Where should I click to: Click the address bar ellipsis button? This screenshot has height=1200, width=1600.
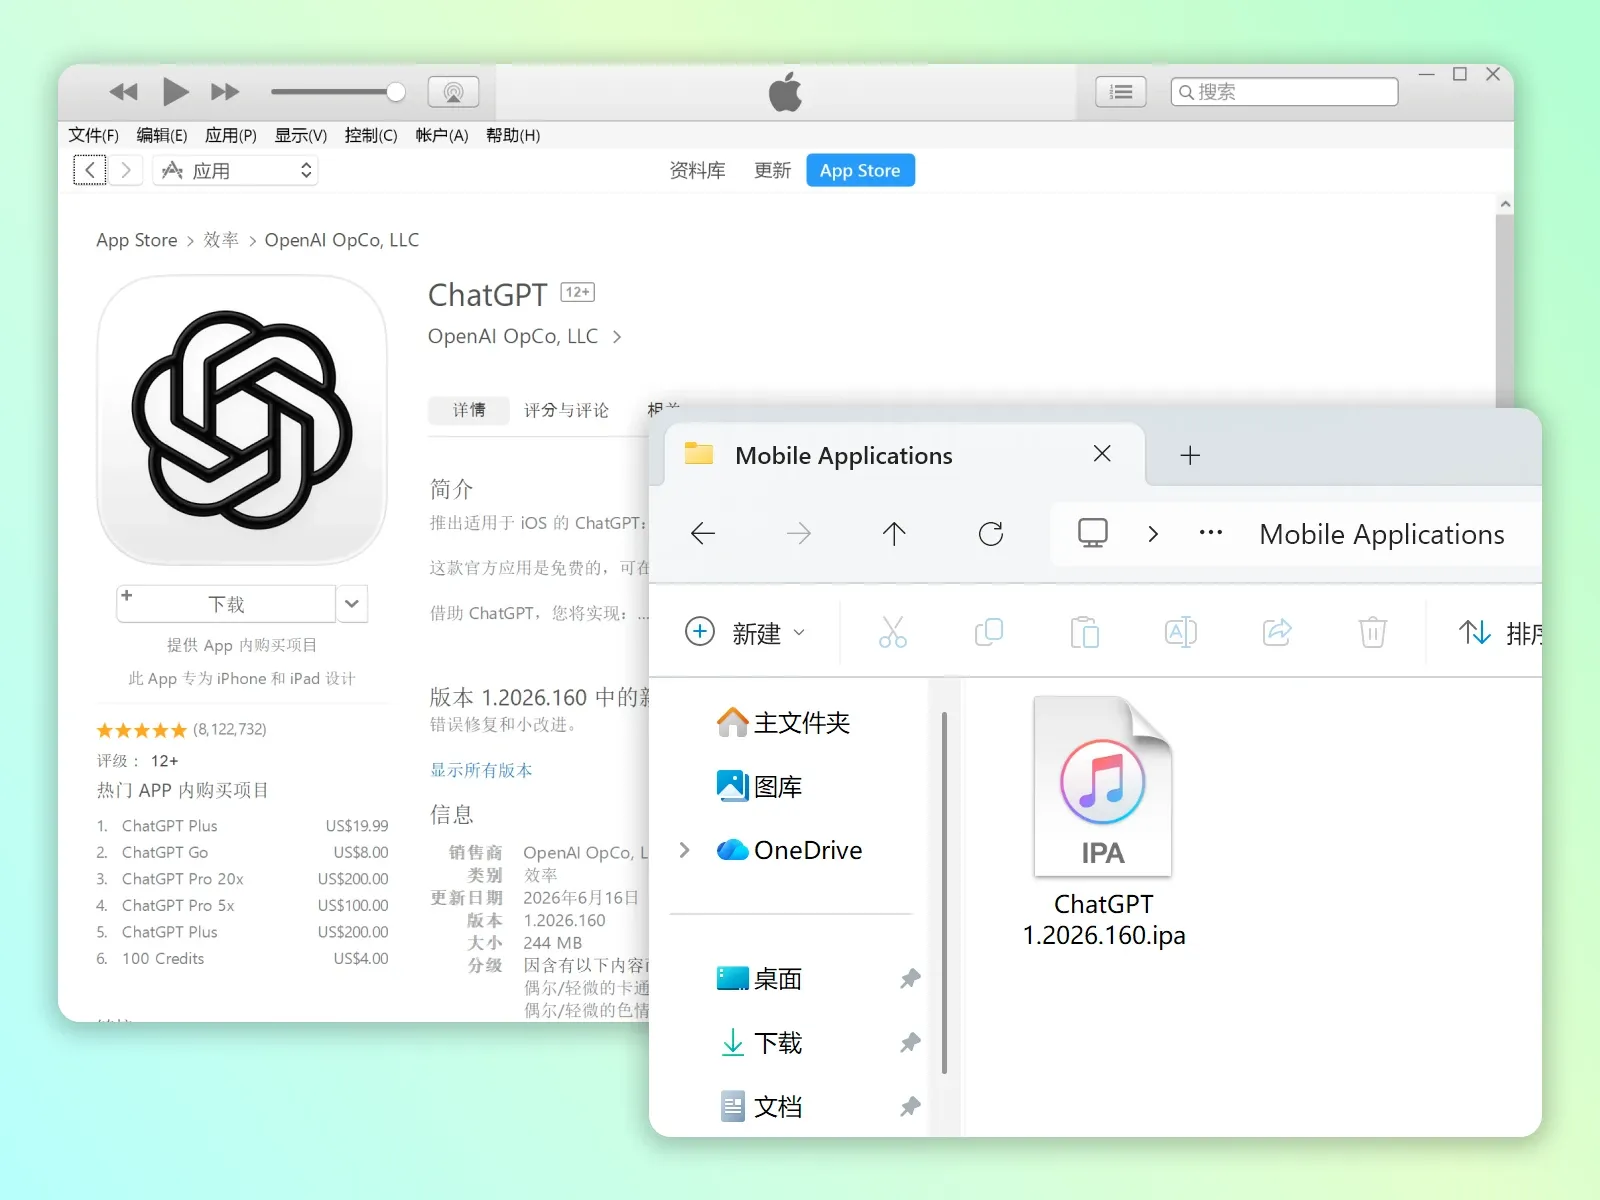(x=1211, y=533)
